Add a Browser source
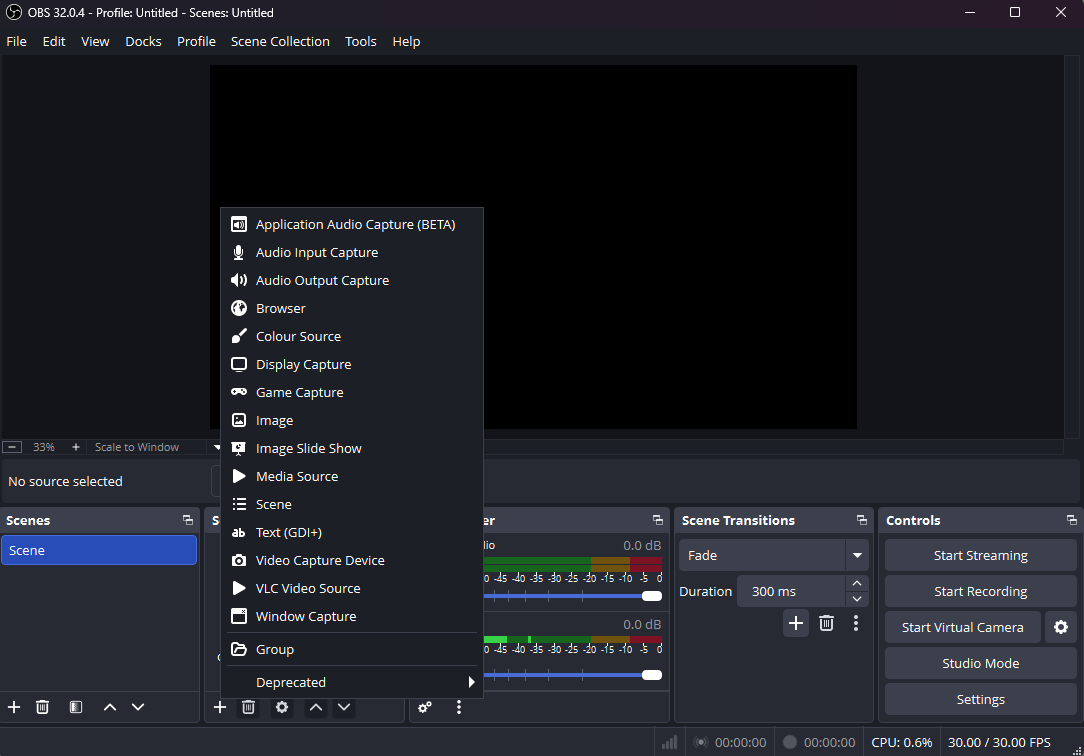 click(280, 308)
